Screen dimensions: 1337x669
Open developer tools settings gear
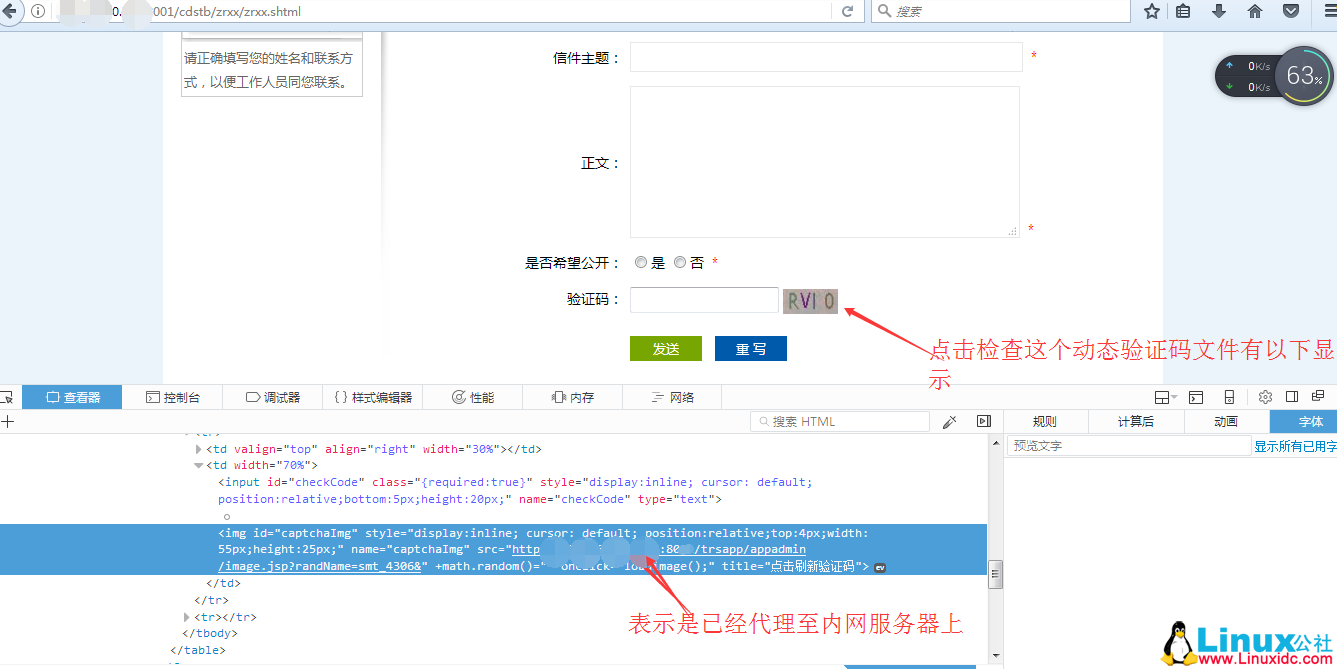(x=1265, y=397)
